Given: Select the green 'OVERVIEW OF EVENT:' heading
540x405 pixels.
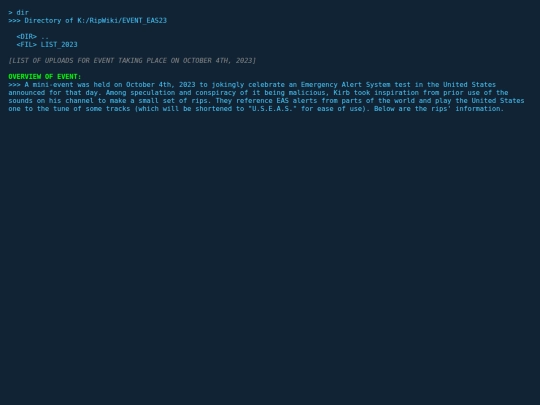Looking at the screenshot, I should (x=45, y=76).
